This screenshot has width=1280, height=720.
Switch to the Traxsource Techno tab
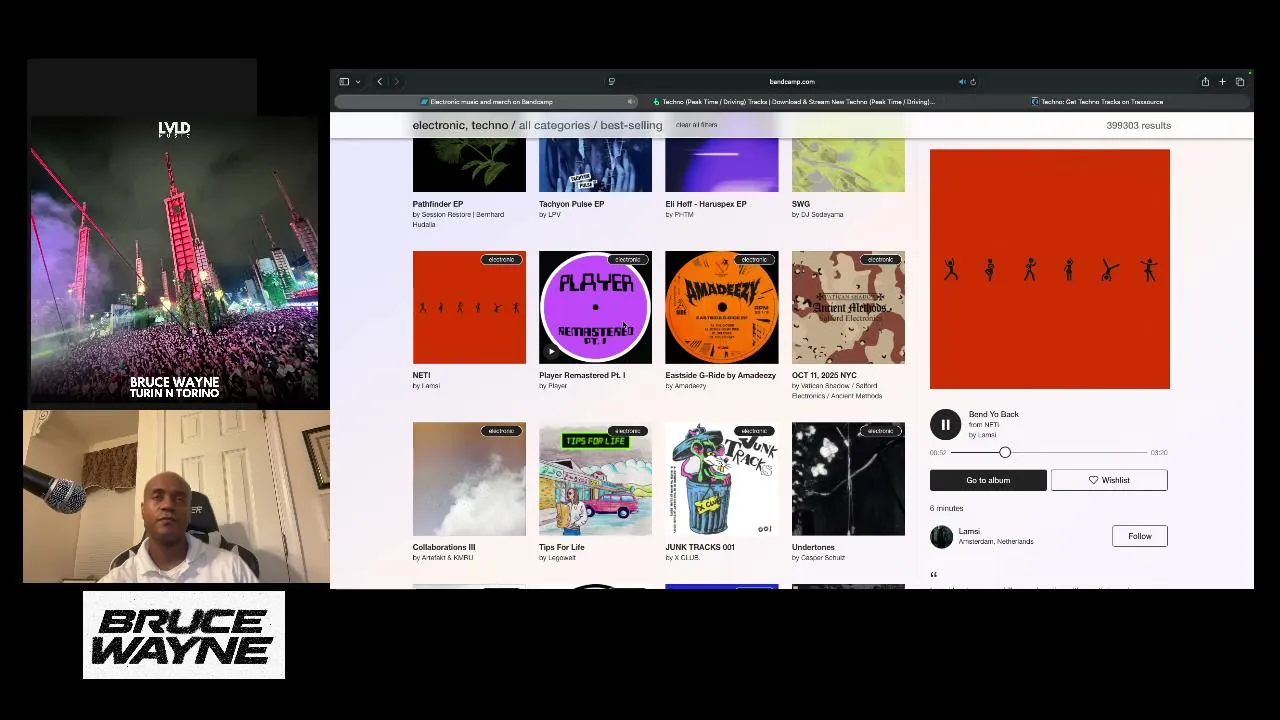(x=1098, y=102)
